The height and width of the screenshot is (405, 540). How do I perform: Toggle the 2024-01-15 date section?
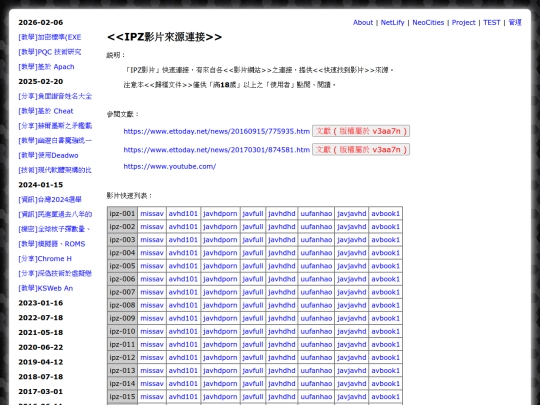tap(41, 185)
